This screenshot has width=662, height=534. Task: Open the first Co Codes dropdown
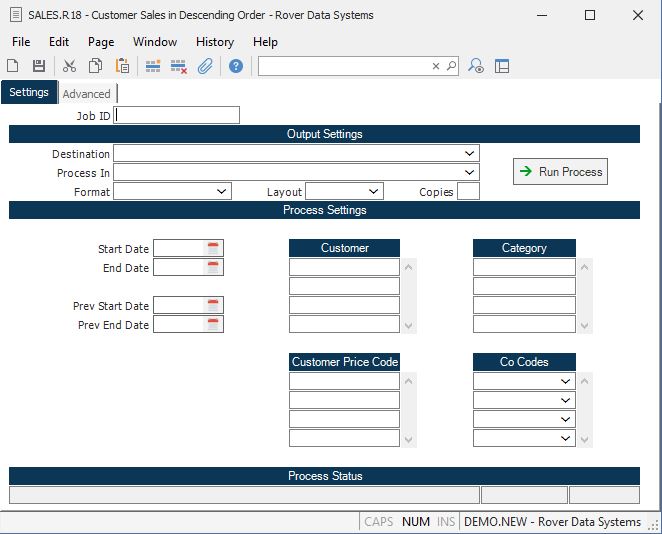[x=566, y=381]
